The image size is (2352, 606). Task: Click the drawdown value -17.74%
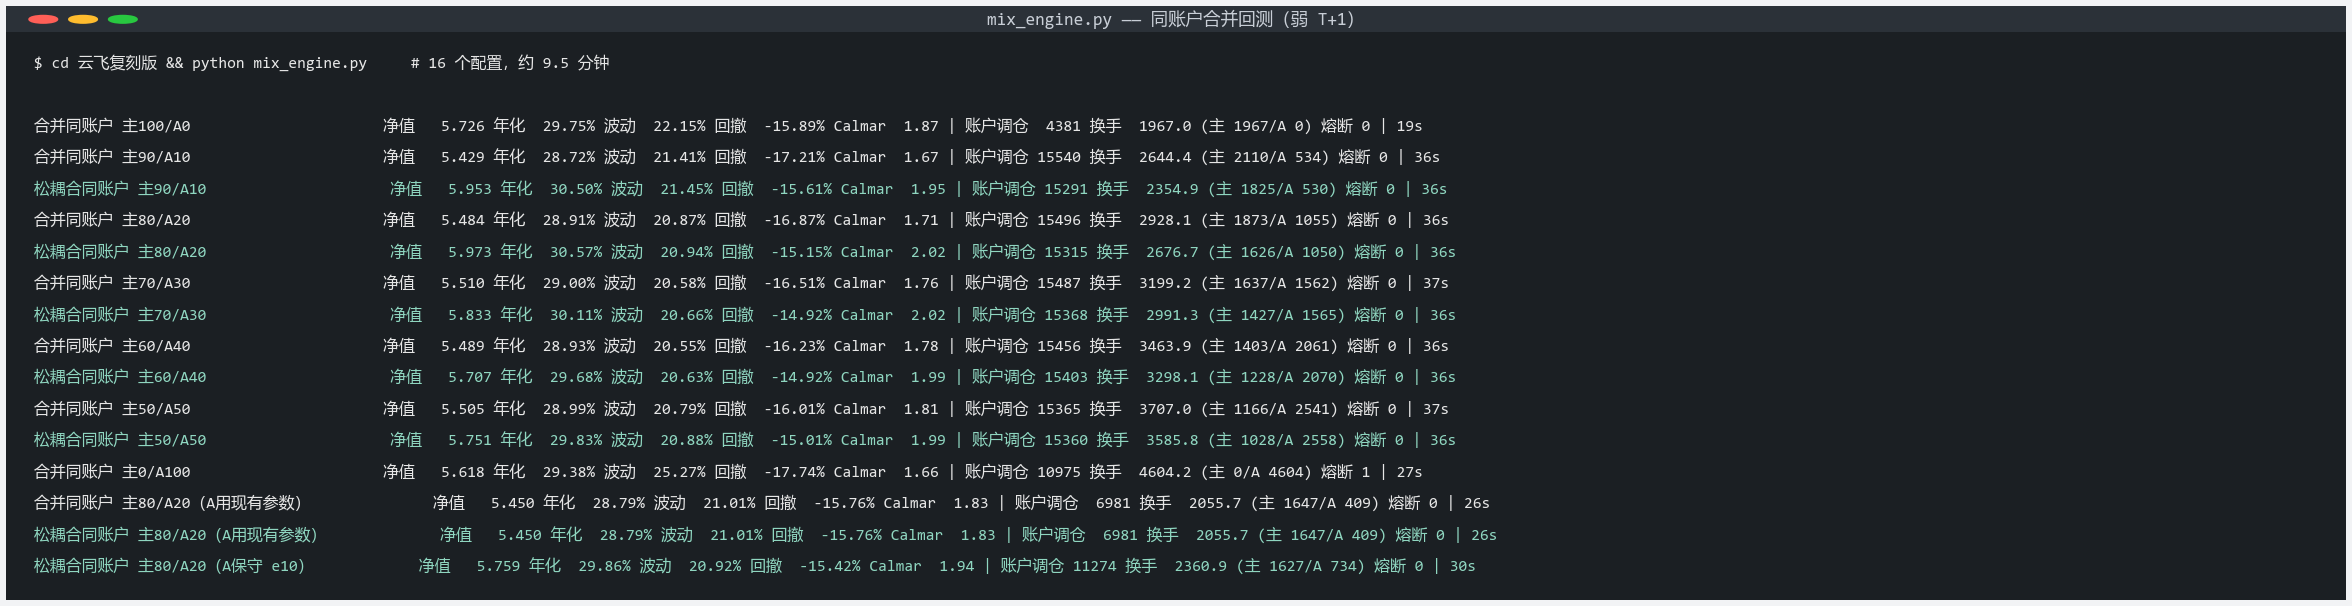pyautogui.click(x=795, y=472)
